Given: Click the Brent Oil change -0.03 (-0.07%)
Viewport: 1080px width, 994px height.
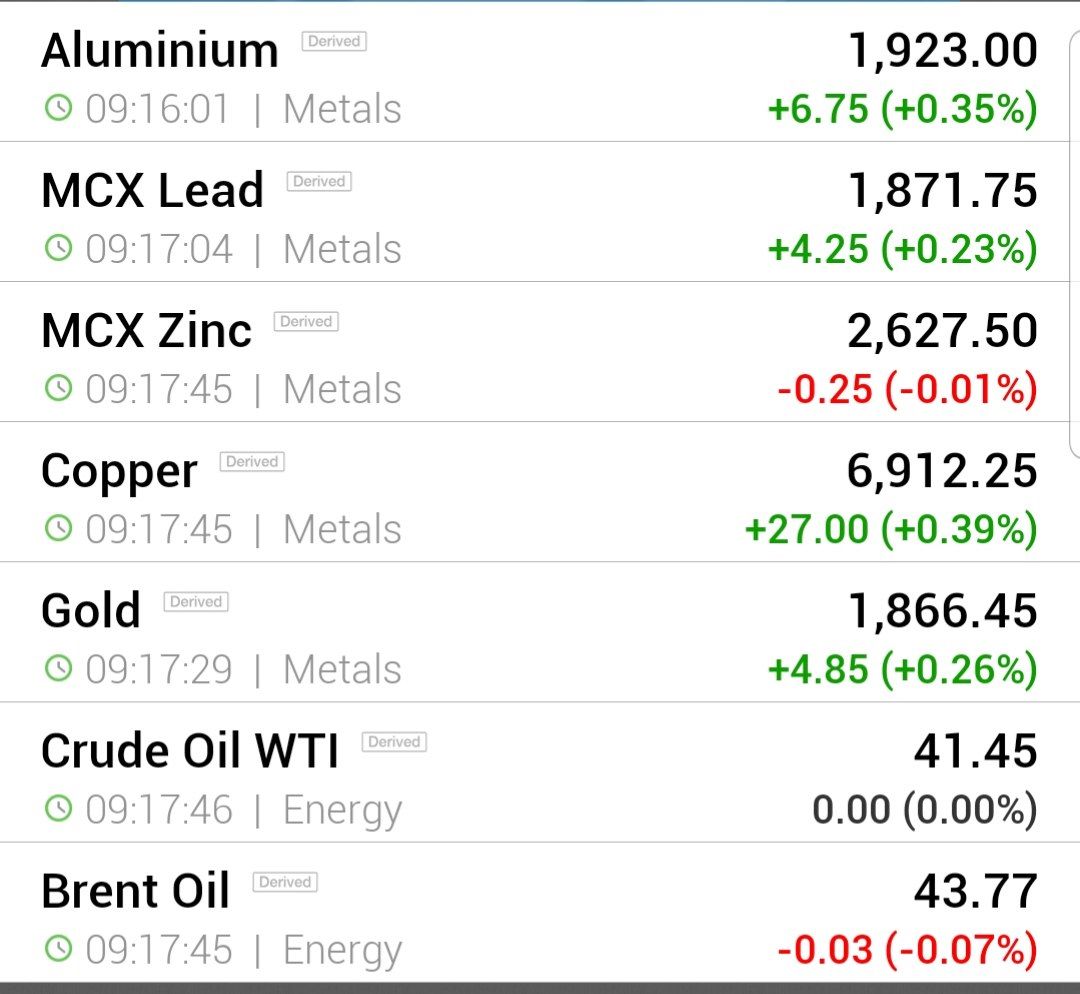Looking at the screenshot, I should tap(907, 949).
